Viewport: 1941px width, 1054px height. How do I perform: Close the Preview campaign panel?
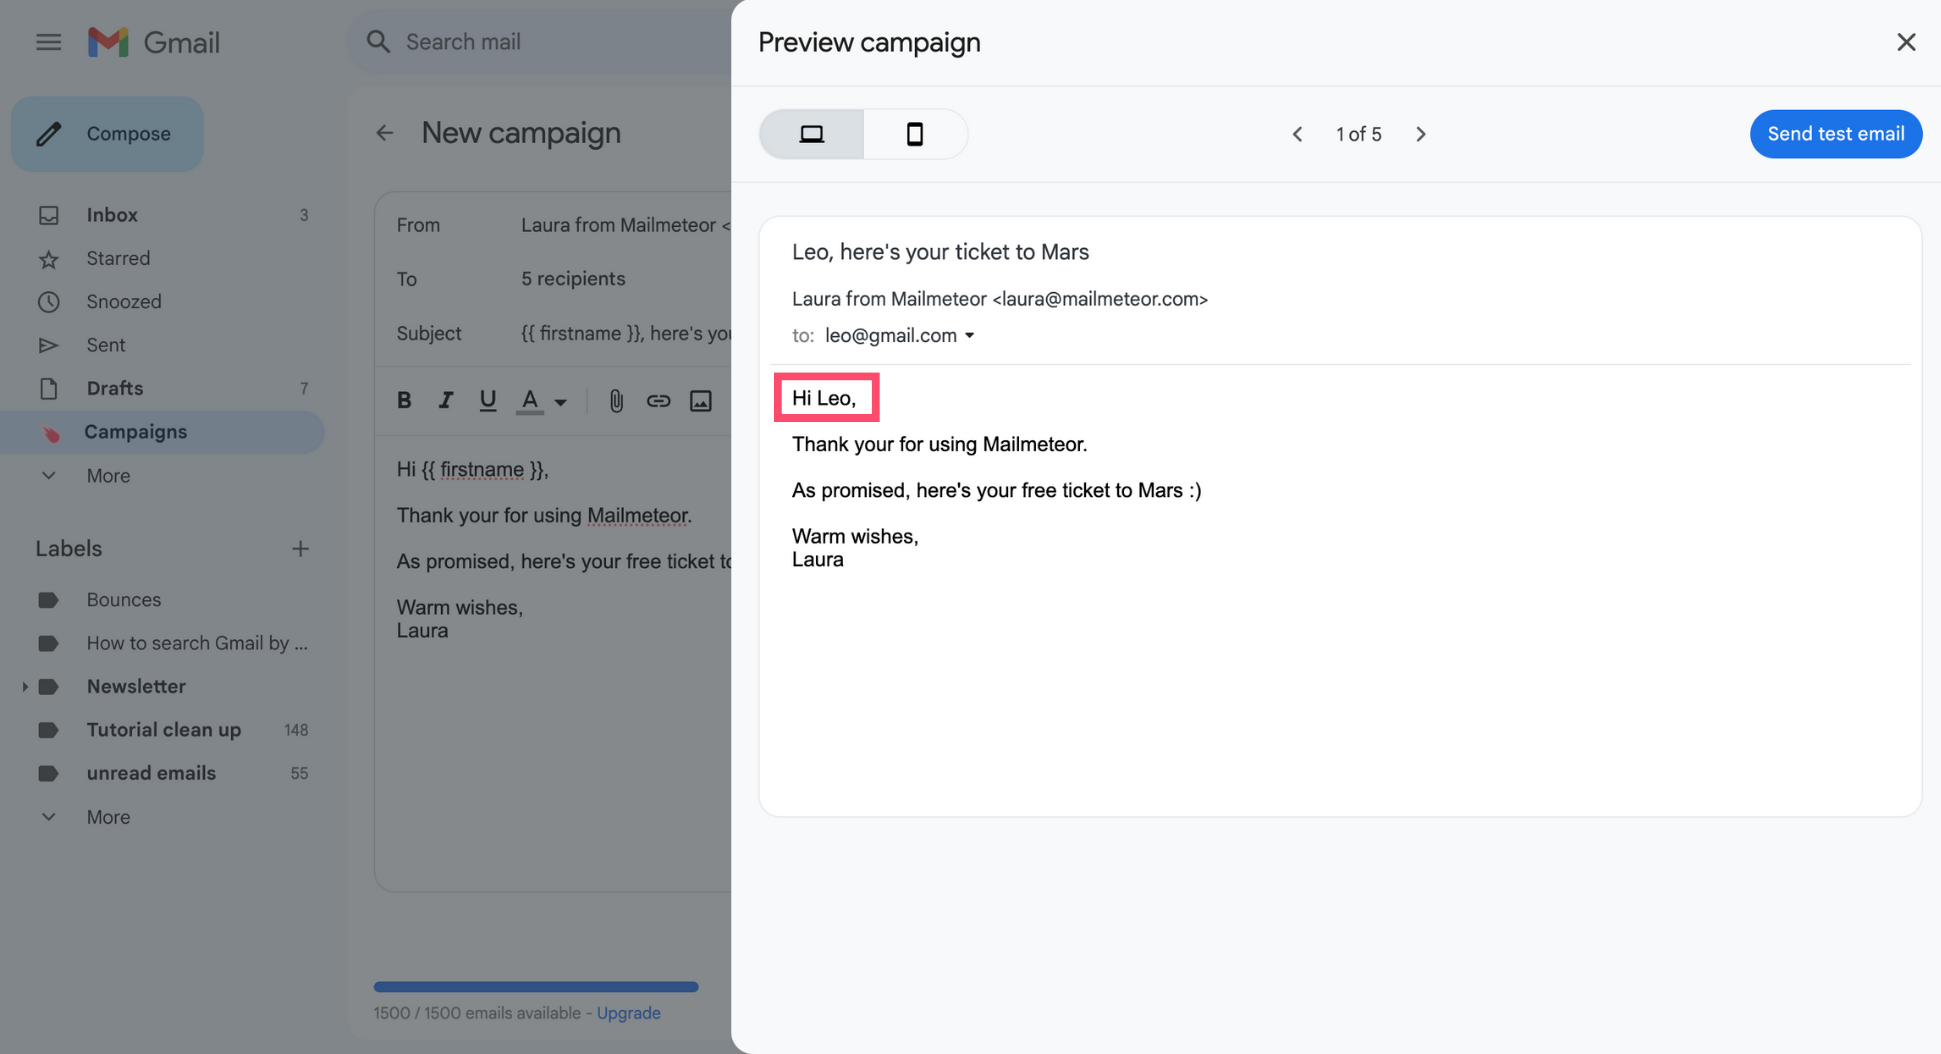tap(1906, 42)
